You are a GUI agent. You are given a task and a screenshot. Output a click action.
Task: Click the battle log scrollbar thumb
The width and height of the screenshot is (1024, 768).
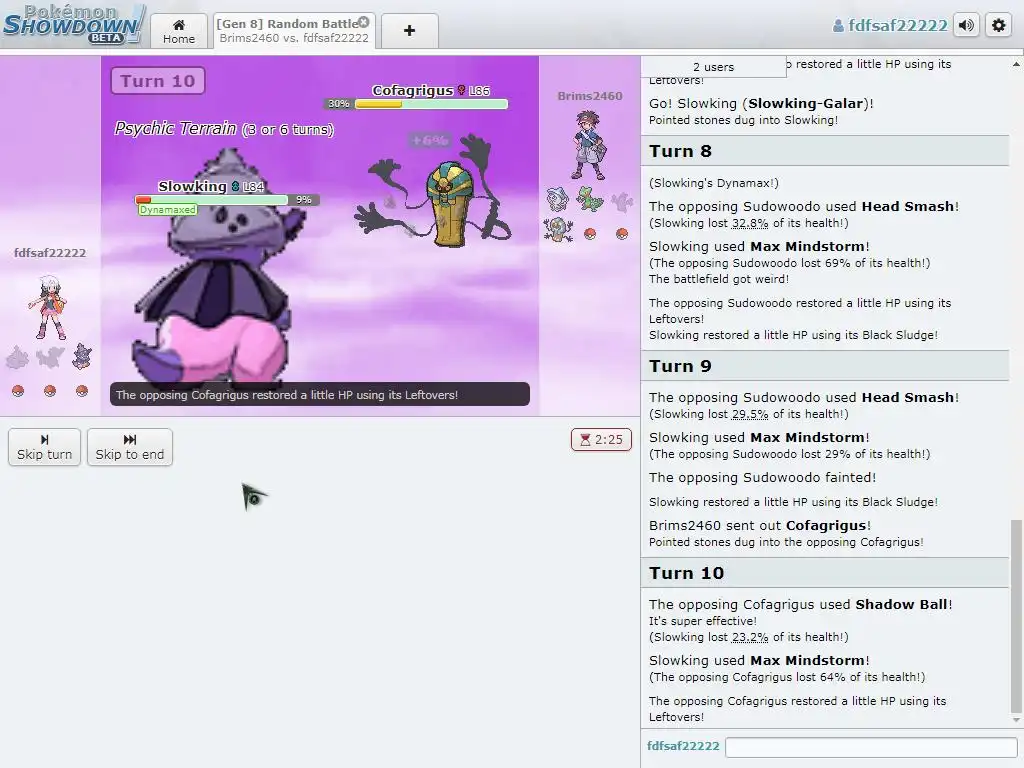click(x=1016, y=615)
